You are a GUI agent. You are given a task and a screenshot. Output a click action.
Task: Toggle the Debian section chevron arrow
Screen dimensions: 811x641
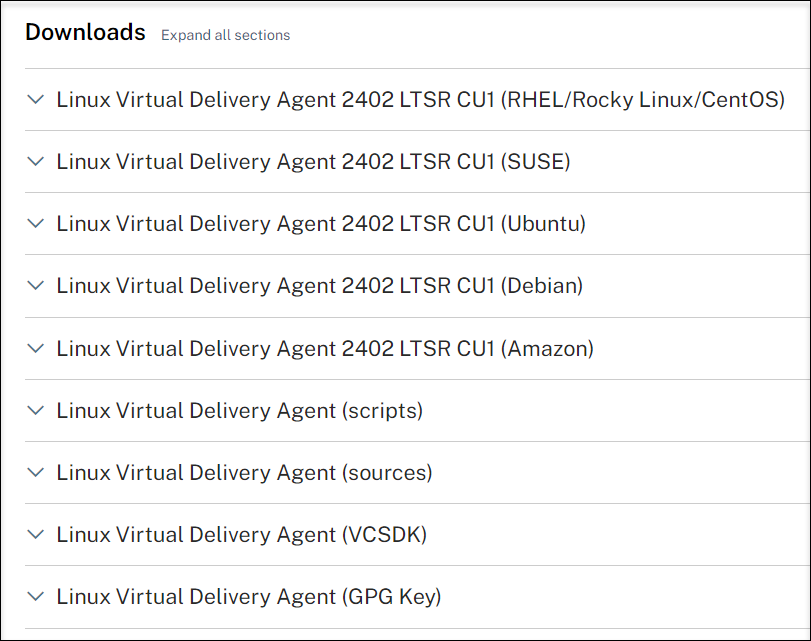[36, 286]
